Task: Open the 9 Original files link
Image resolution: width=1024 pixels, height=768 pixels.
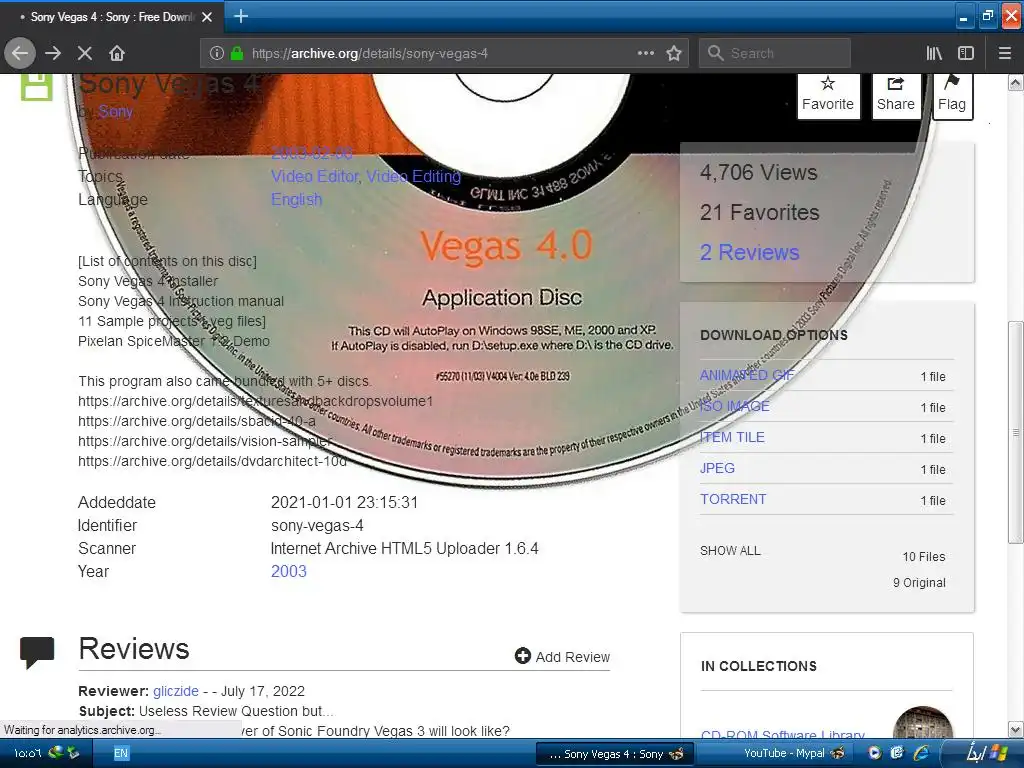Action: [x=919, y=583]
